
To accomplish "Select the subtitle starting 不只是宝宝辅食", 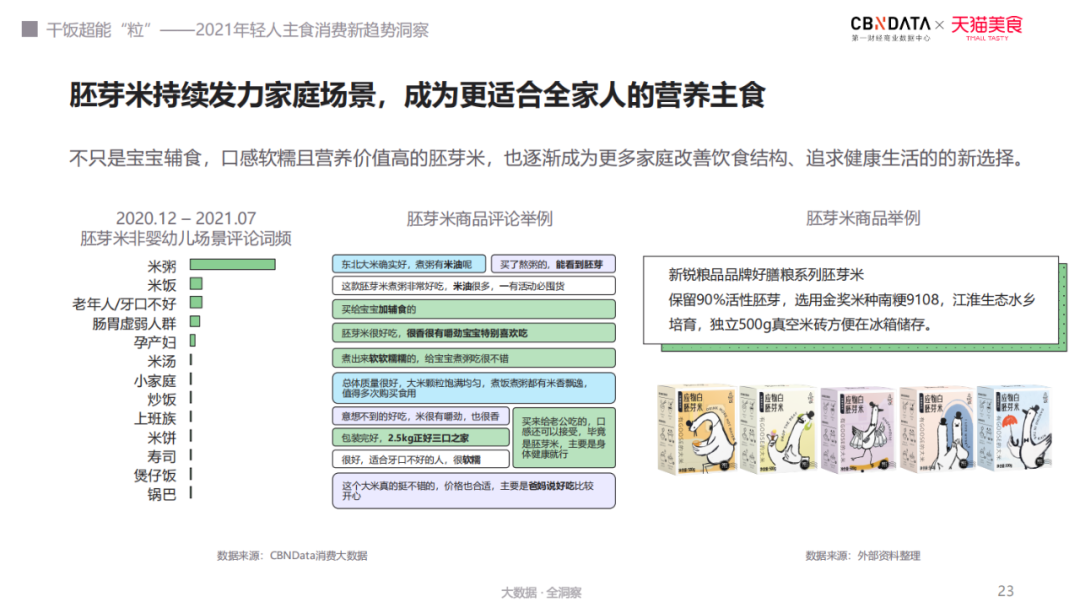I will tap(549, 158).
